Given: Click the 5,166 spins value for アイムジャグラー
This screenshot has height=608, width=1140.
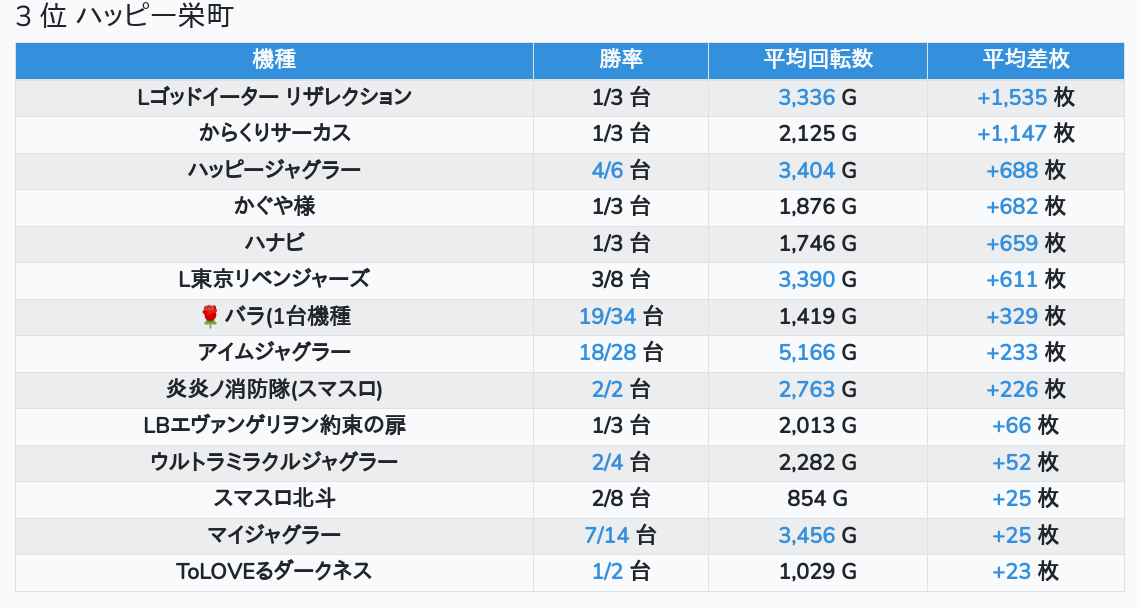Looking at the screenshot, I should pos(806,353).
